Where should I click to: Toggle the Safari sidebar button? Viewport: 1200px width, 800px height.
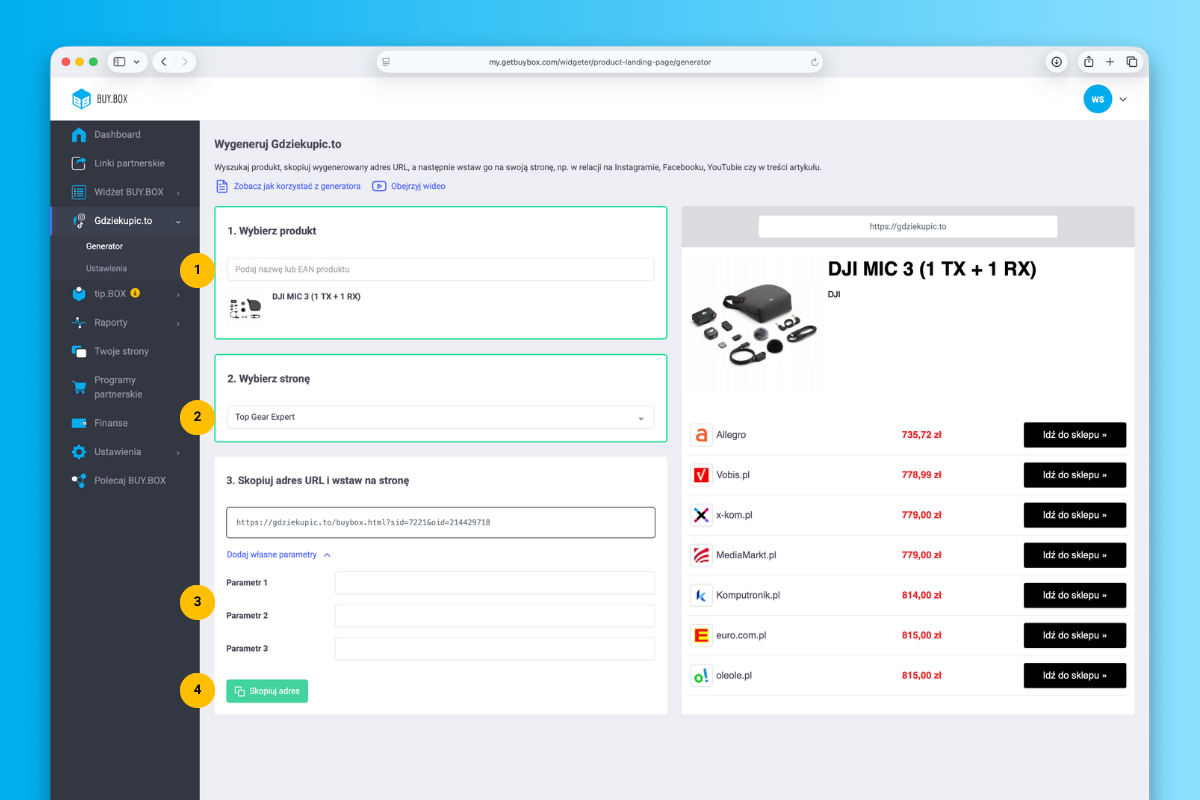click(119, 62)
